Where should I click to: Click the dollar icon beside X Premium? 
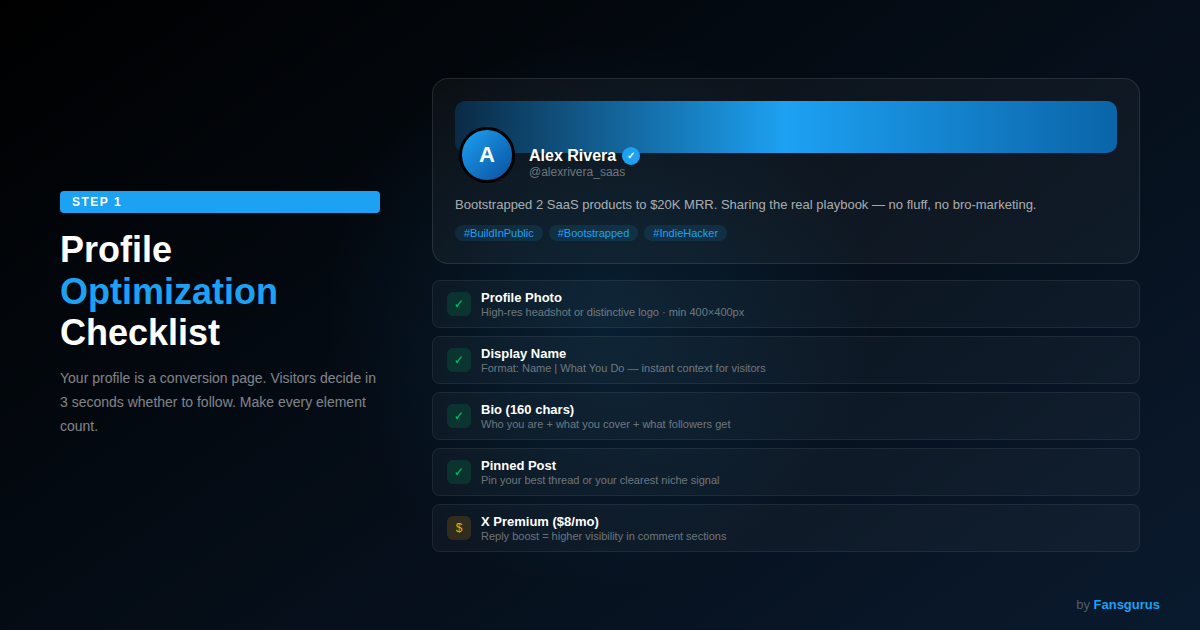pyautogui.click(x=458, y=527)
